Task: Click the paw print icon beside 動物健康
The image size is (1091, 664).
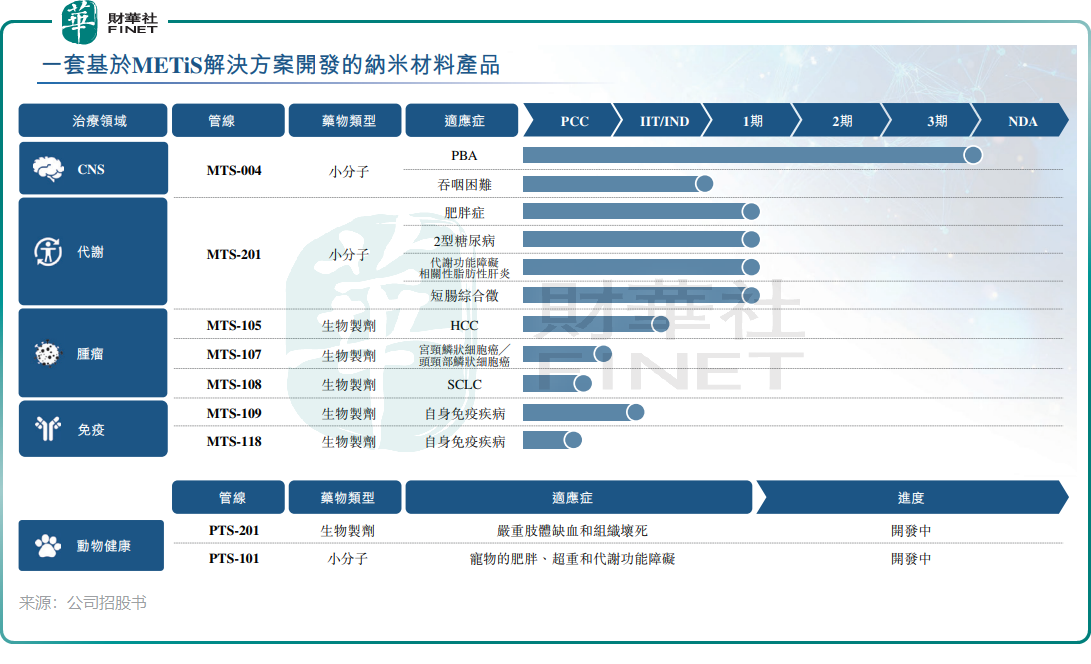Action: (47, 546)
